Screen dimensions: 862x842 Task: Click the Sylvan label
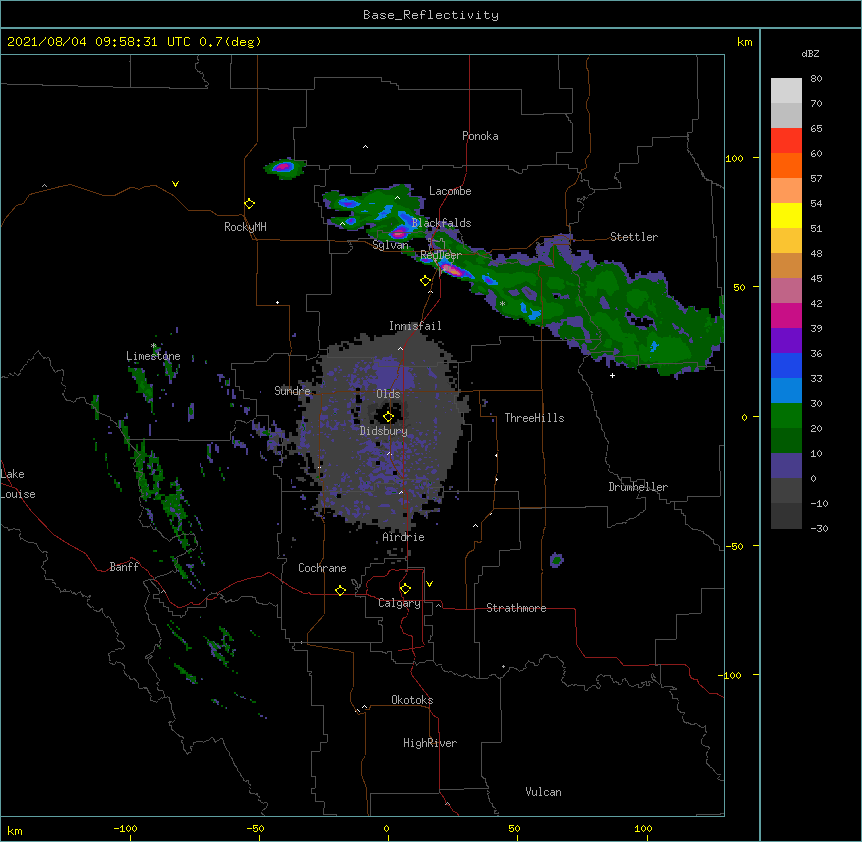pyautogui.click(x=390, y=245)
